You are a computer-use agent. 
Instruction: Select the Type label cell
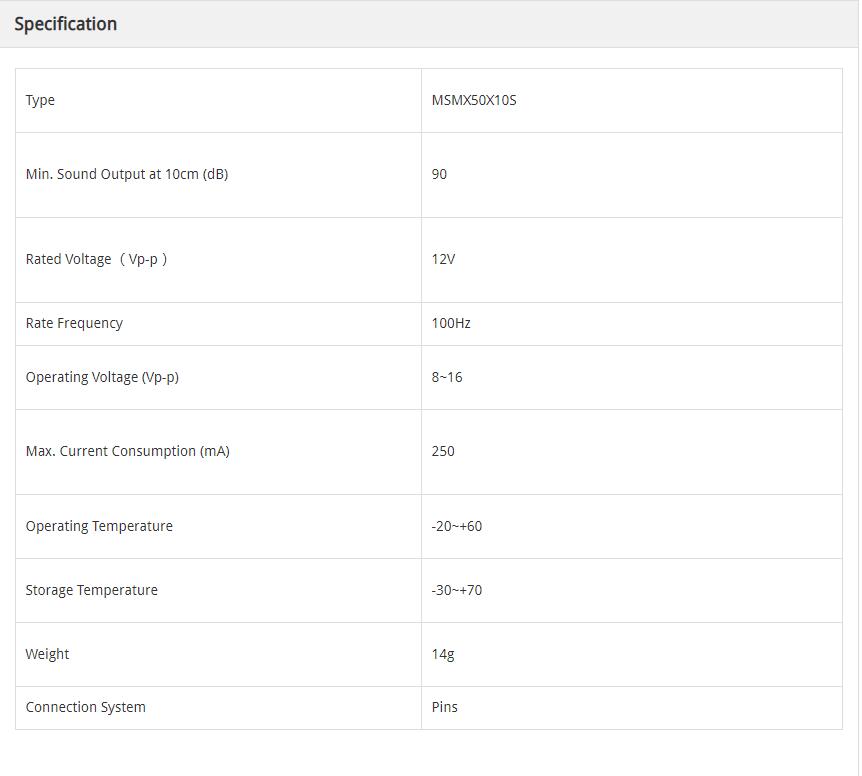pyautogui.click(x=41, y=100)
